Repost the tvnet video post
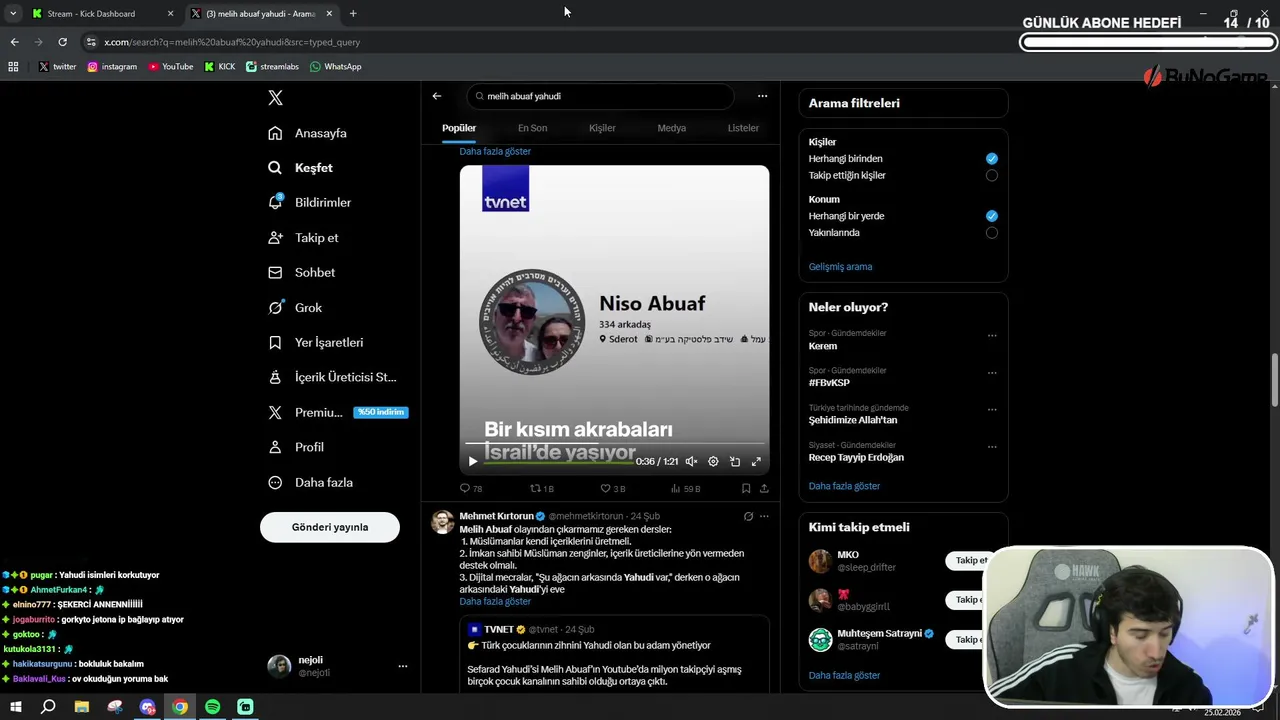Screen dimensions: 1280x720 541,489
